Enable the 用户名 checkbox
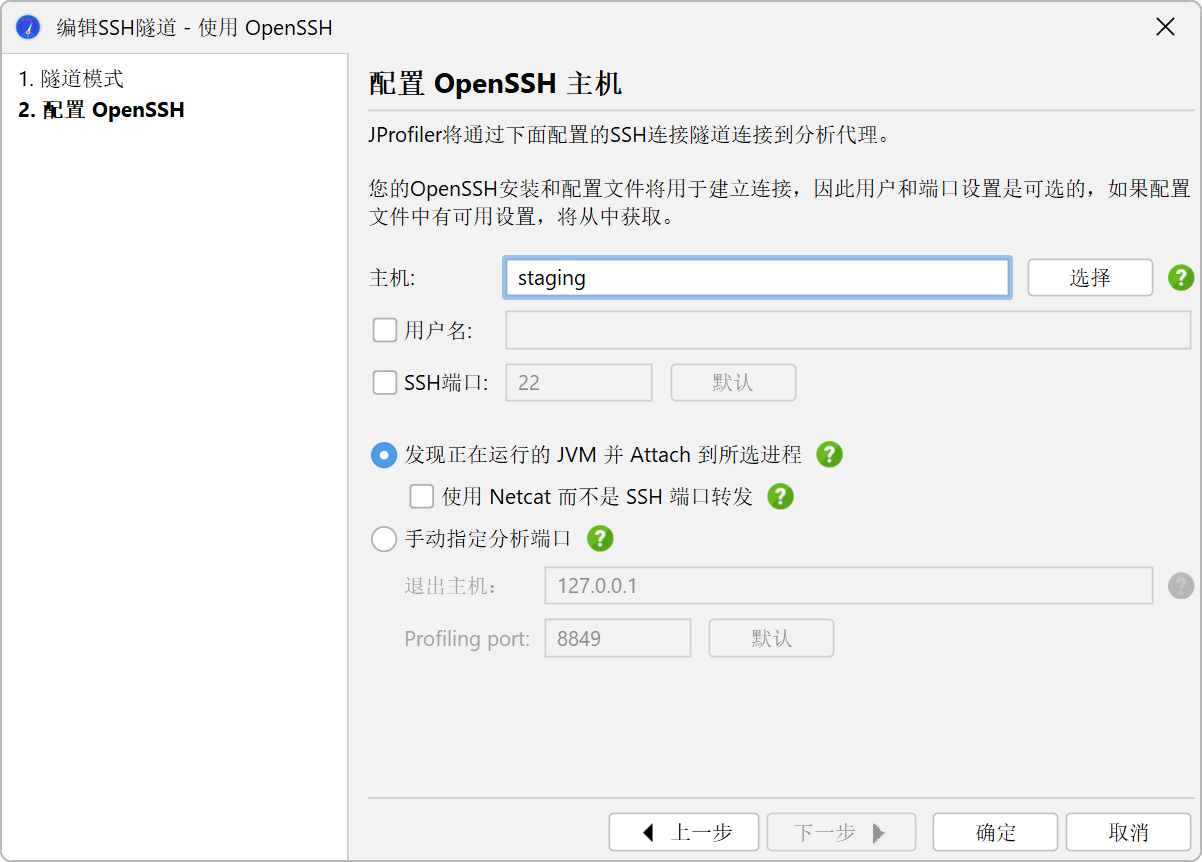Image resolution: width=1202 pixels, height=862 pixels. [385, 330]
